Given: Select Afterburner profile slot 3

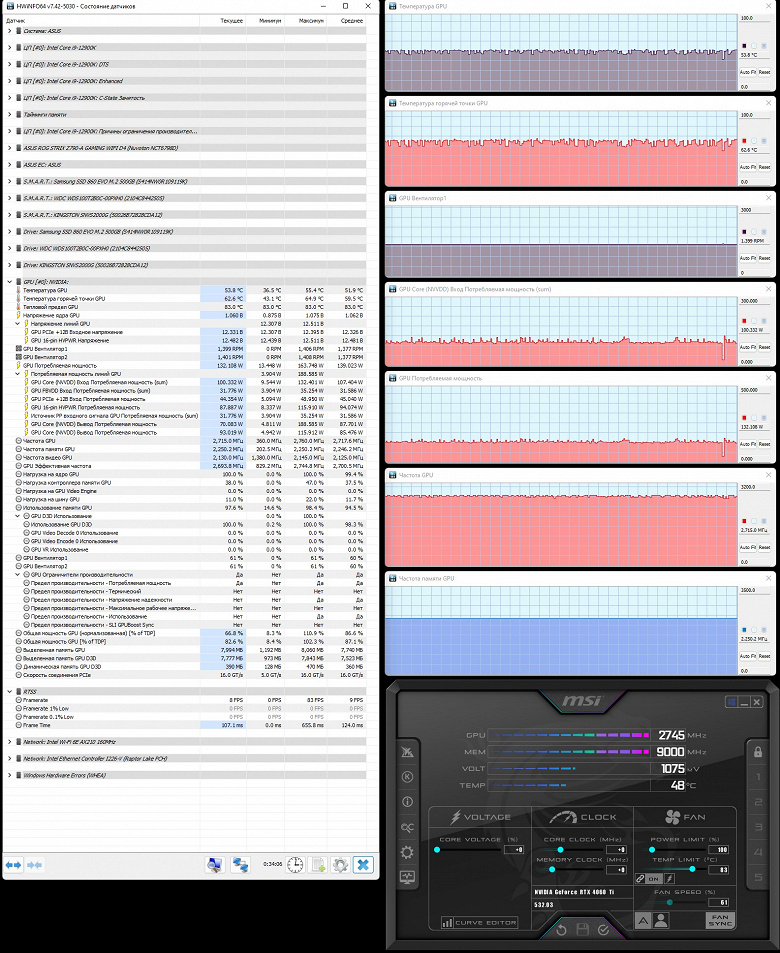Looking at the screenshot, I should [x=758, y=827].
